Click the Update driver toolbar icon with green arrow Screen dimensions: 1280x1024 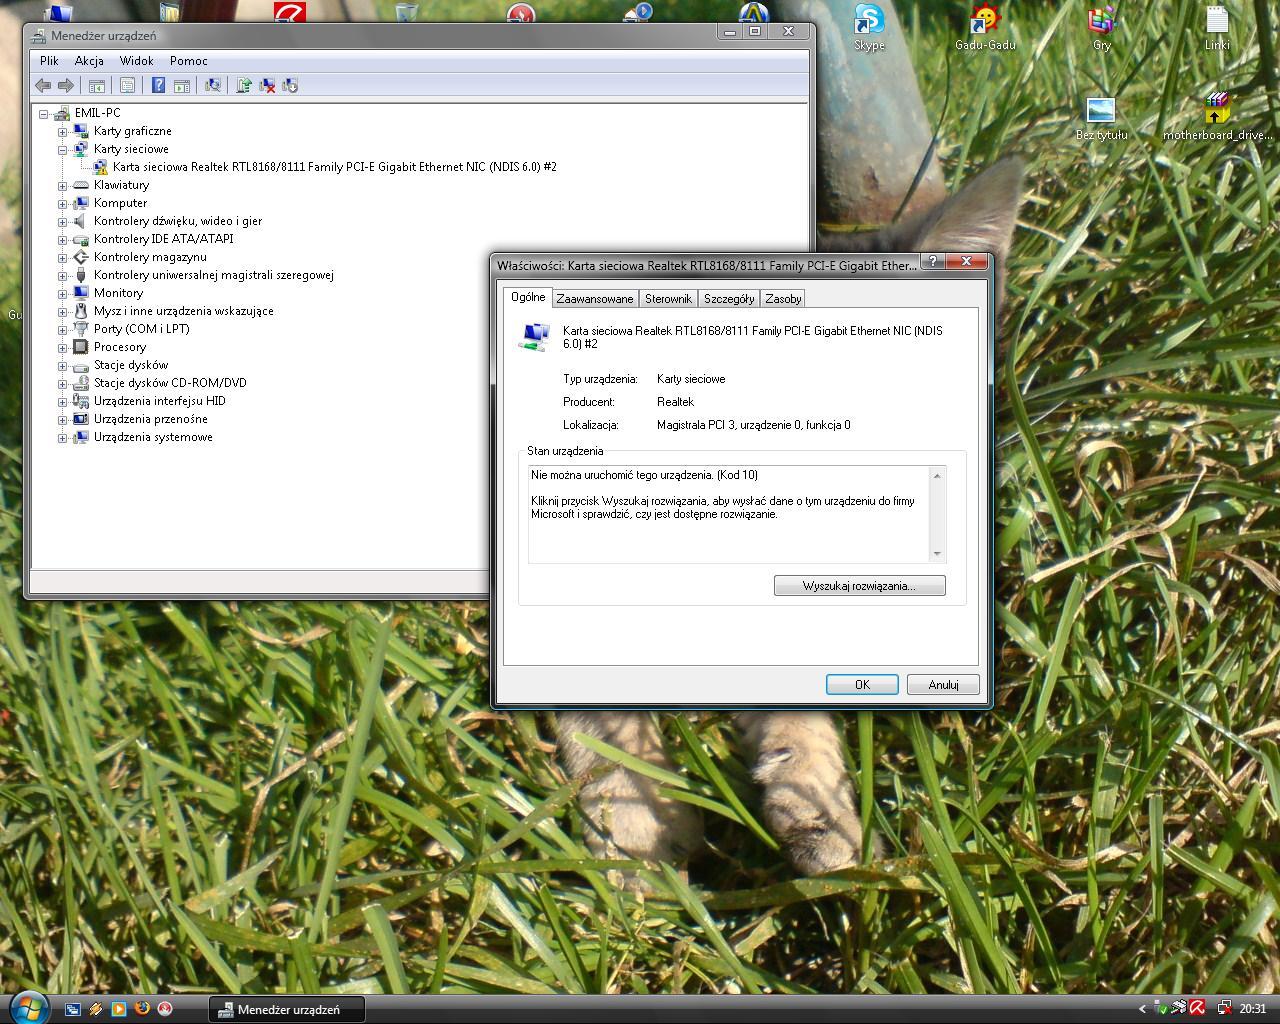(x=243, y=86)
